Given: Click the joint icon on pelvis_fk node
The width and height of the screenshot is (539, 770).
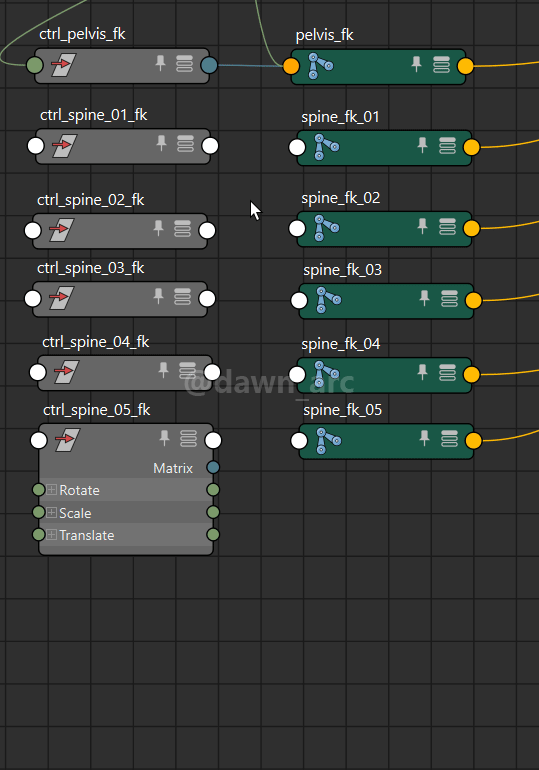Looking at the screenshot, I should (x=321, y=66).
